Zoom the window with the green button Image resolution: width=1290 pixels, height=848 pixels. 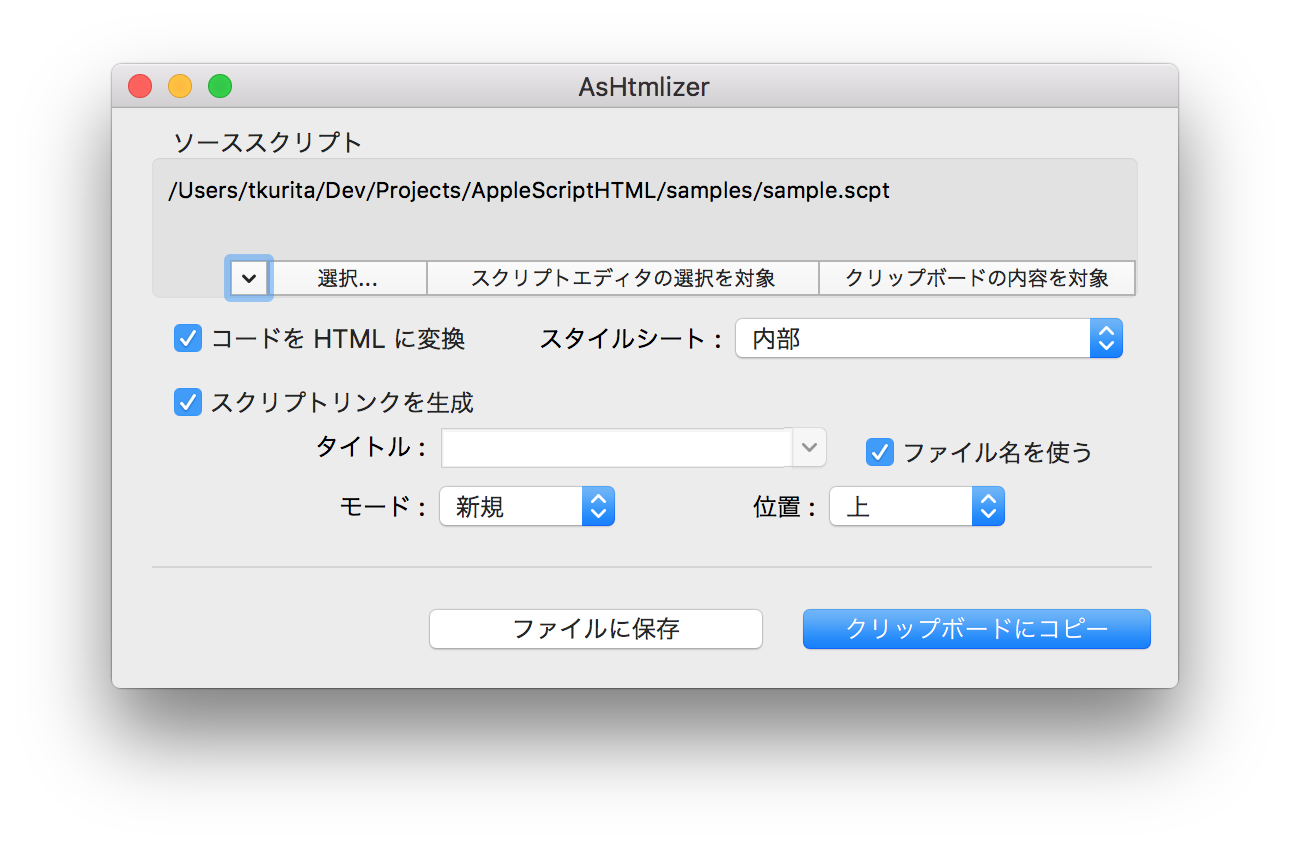pos(220,87)
